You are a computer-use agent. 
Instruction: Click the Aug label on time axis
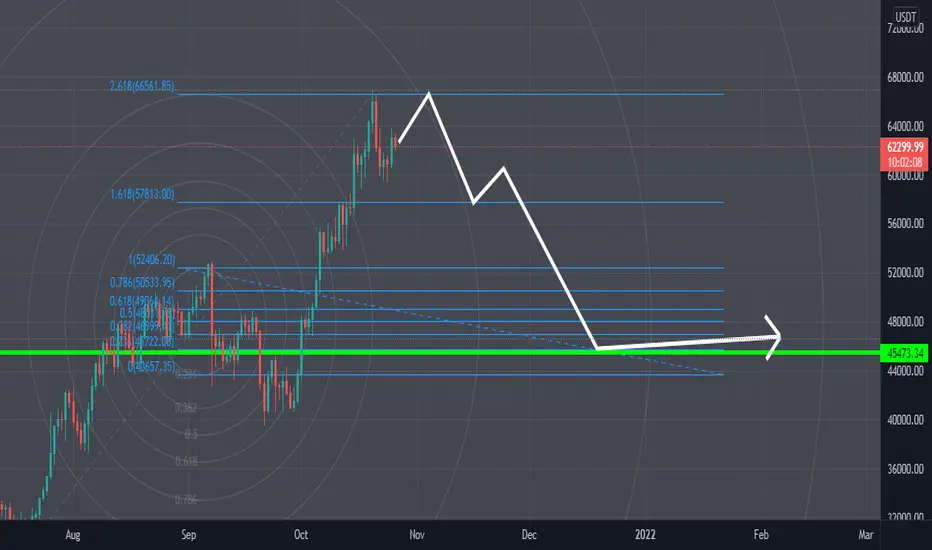click(73, 535)
